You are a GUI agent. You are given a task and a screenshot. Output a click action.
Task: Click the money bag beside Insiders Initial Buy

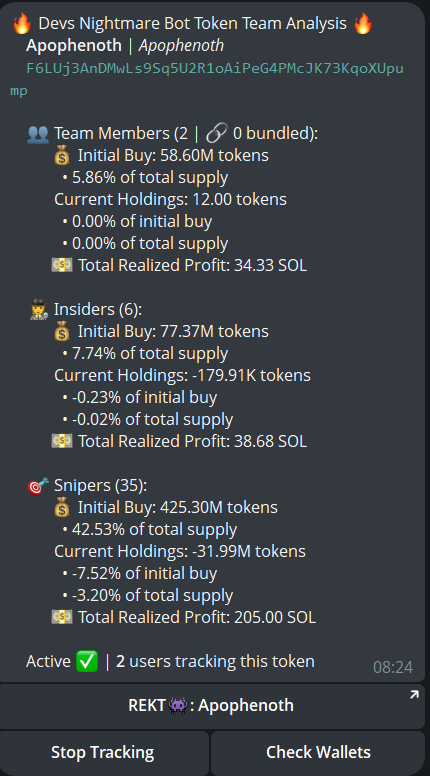click(62, 332)
